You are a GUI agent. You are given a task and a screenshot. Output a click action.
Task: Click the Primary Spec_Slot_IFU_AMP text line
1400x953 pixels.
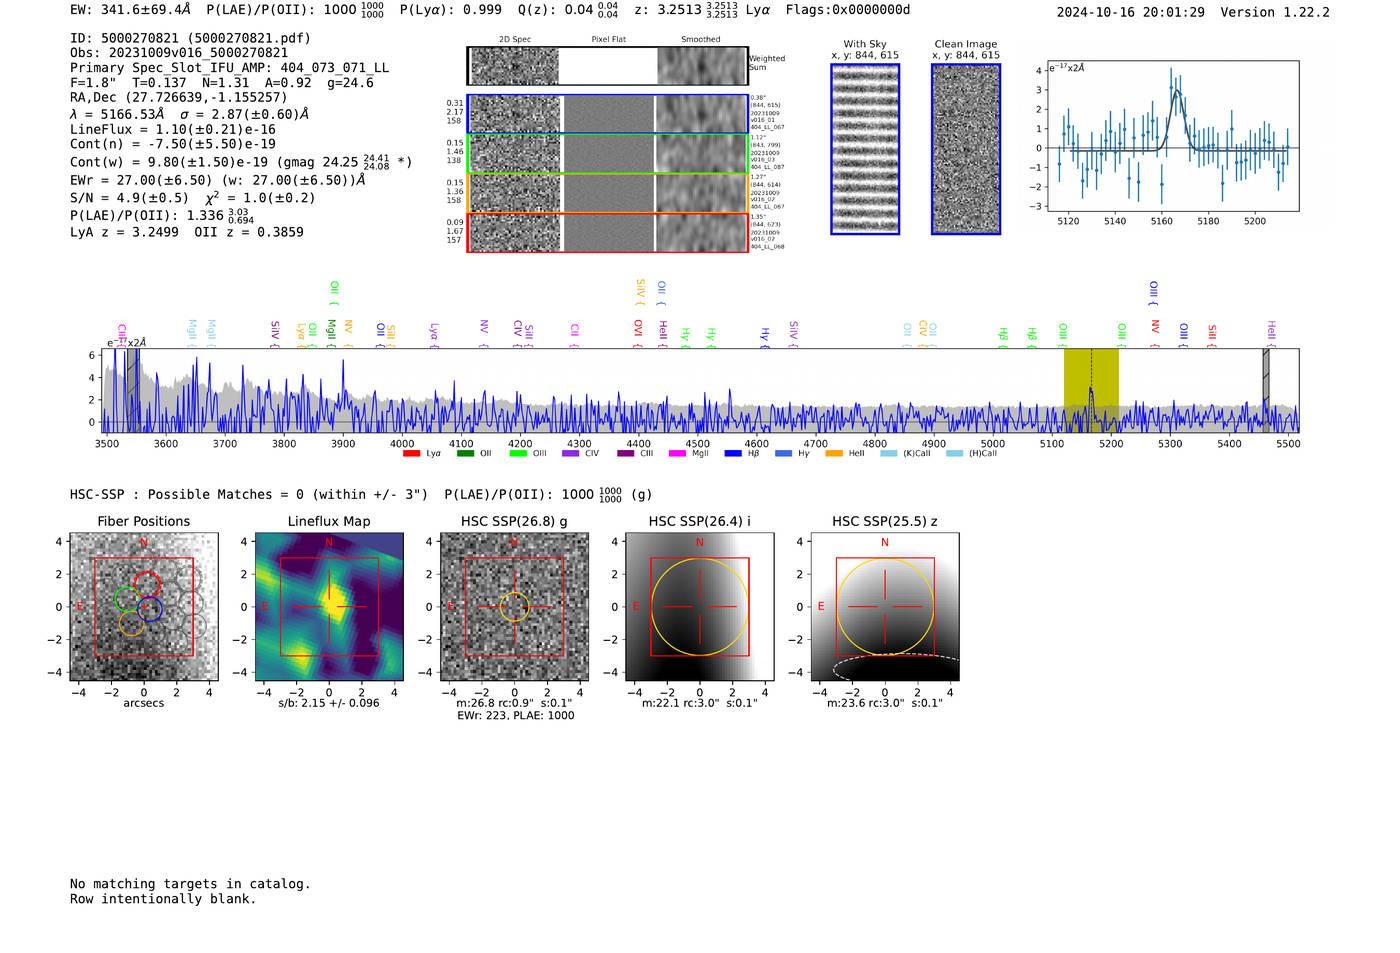tap(230, 68)
